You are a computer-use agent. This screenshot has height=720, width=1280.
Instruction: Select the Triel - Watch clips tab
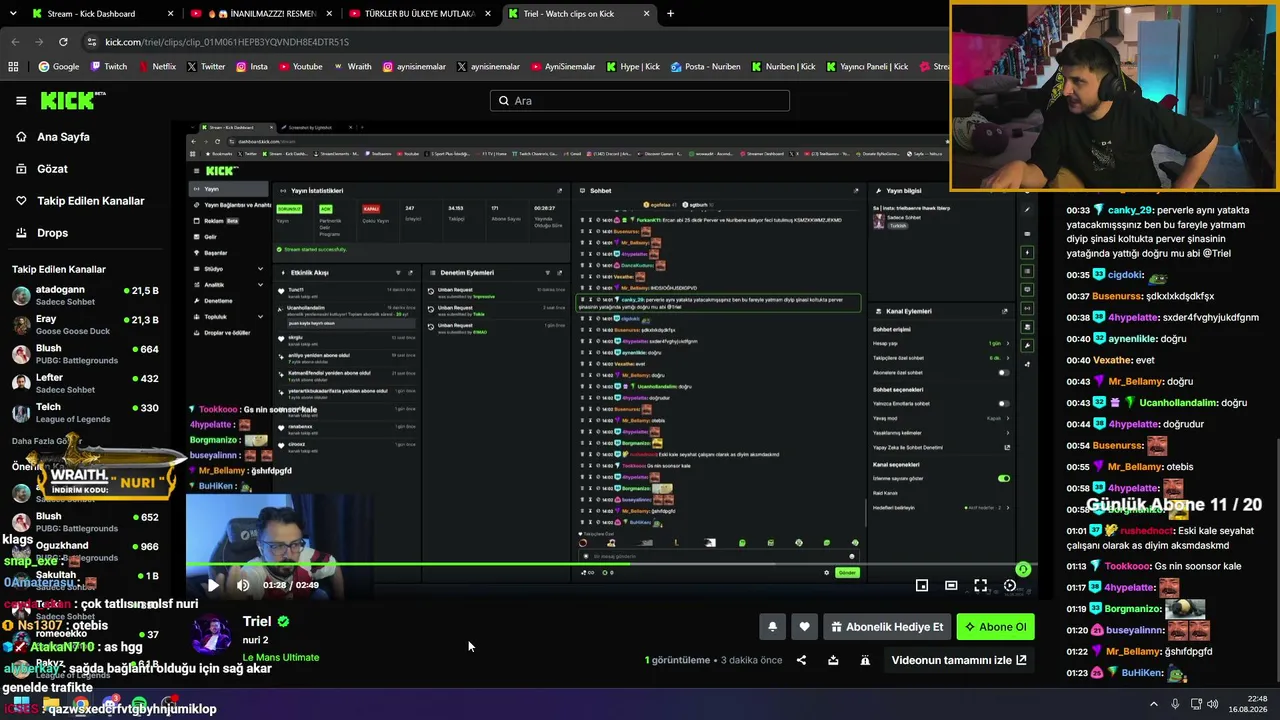tap(577, 14)
